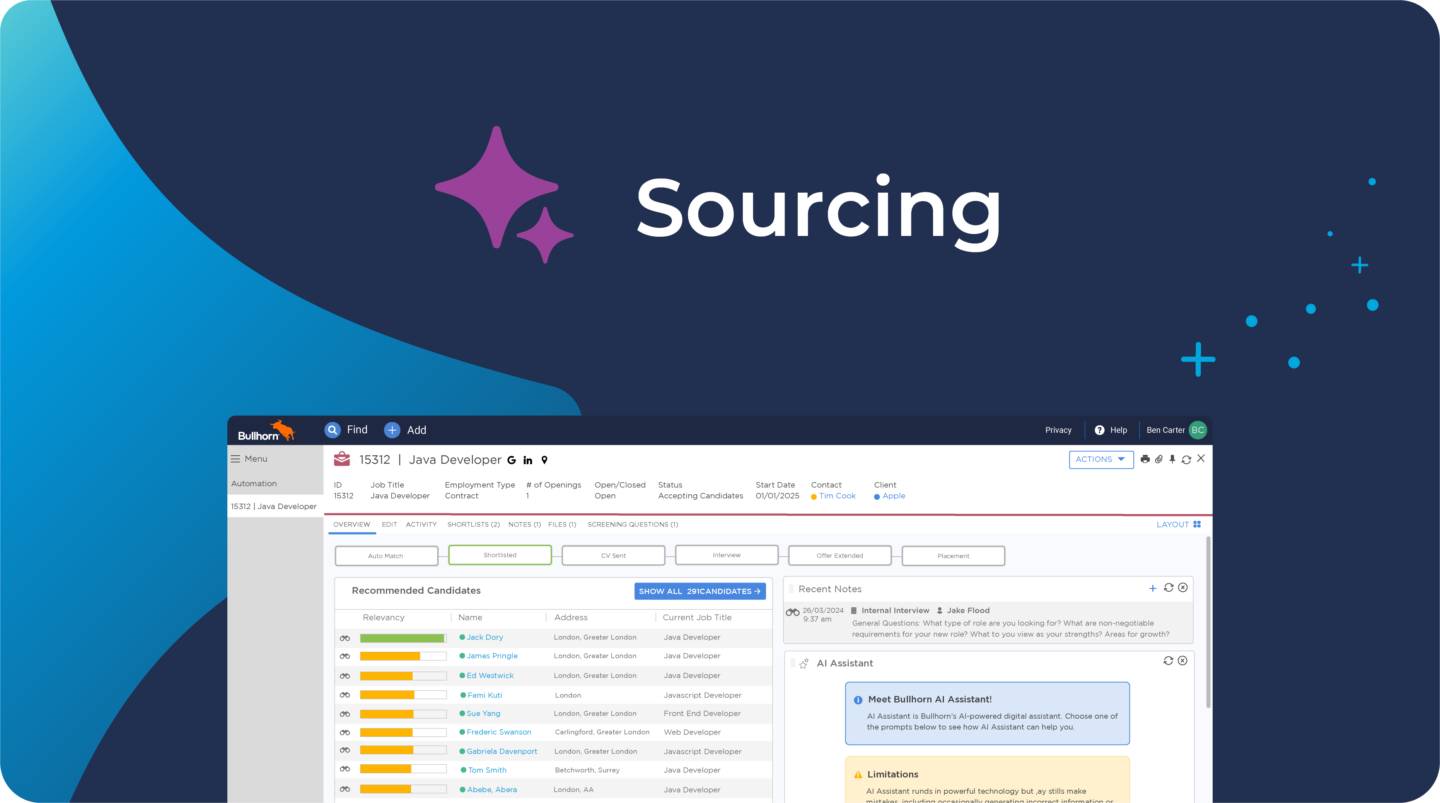The width and height of the screenshot is (1440, 803).
Task: Click the map pin location icon
Action: [x=544, y=460]
